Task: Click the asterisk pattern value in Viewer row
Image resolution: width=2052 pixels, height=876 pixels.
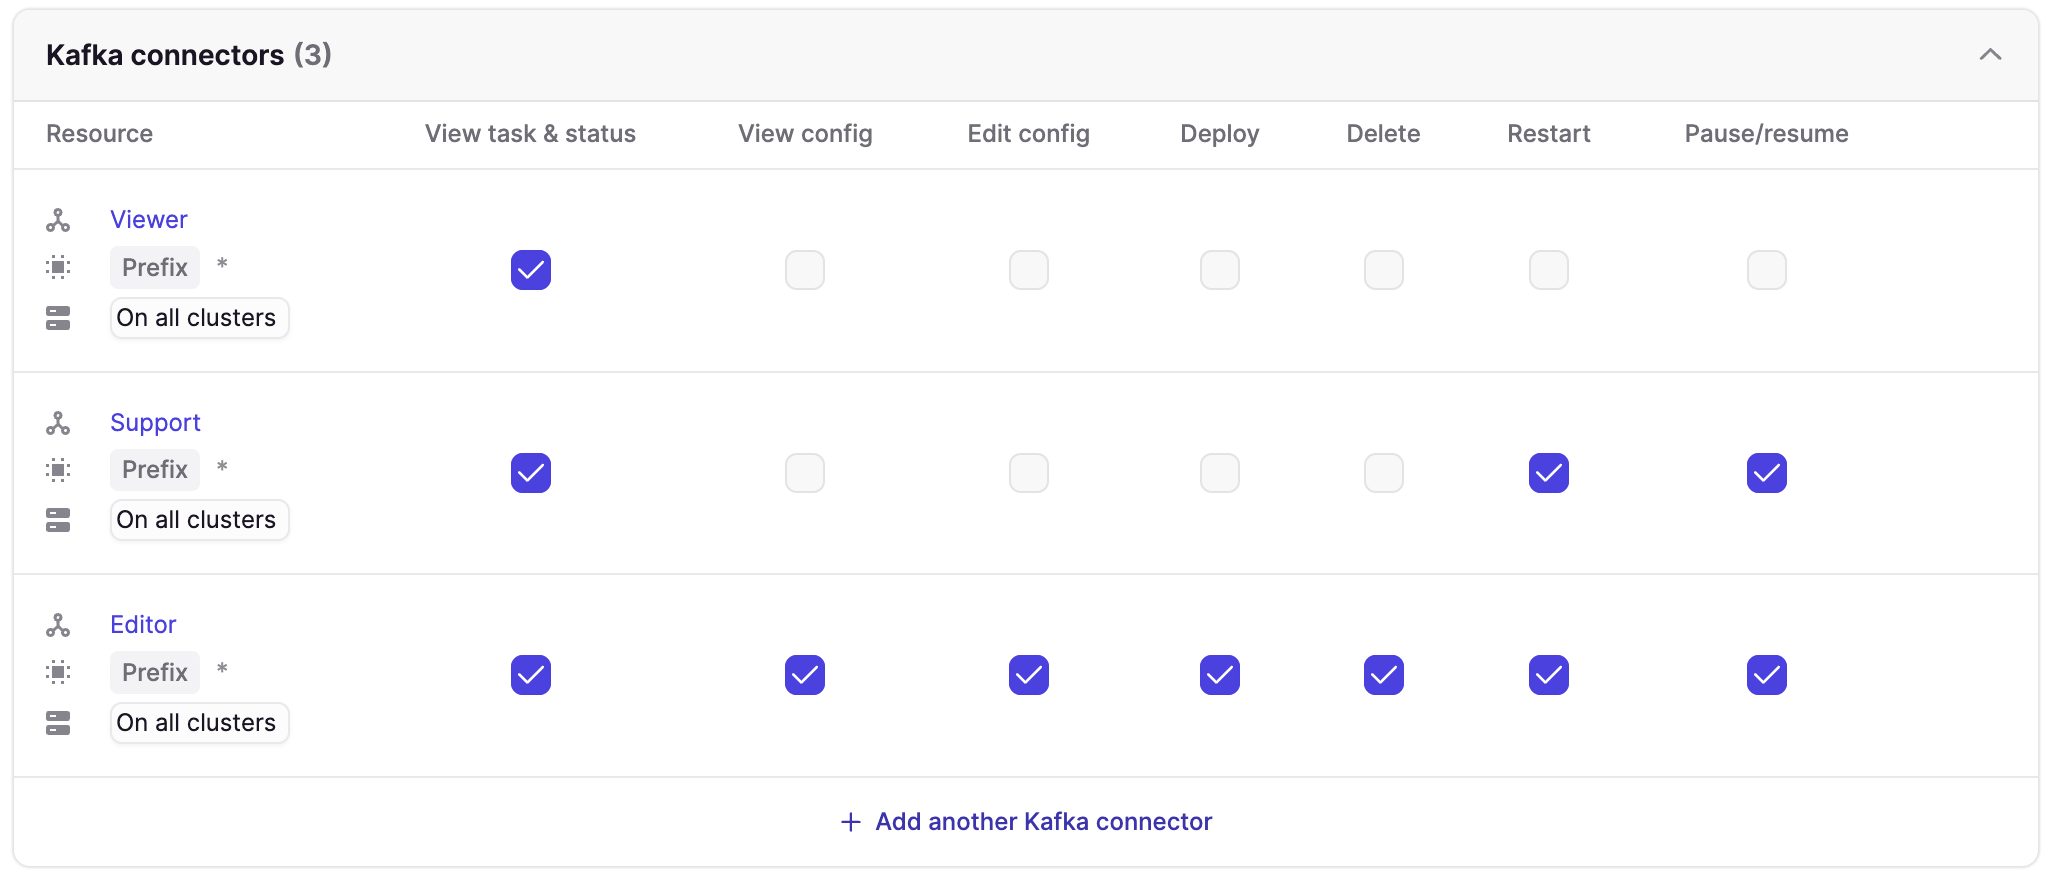Action: [222, 265]
